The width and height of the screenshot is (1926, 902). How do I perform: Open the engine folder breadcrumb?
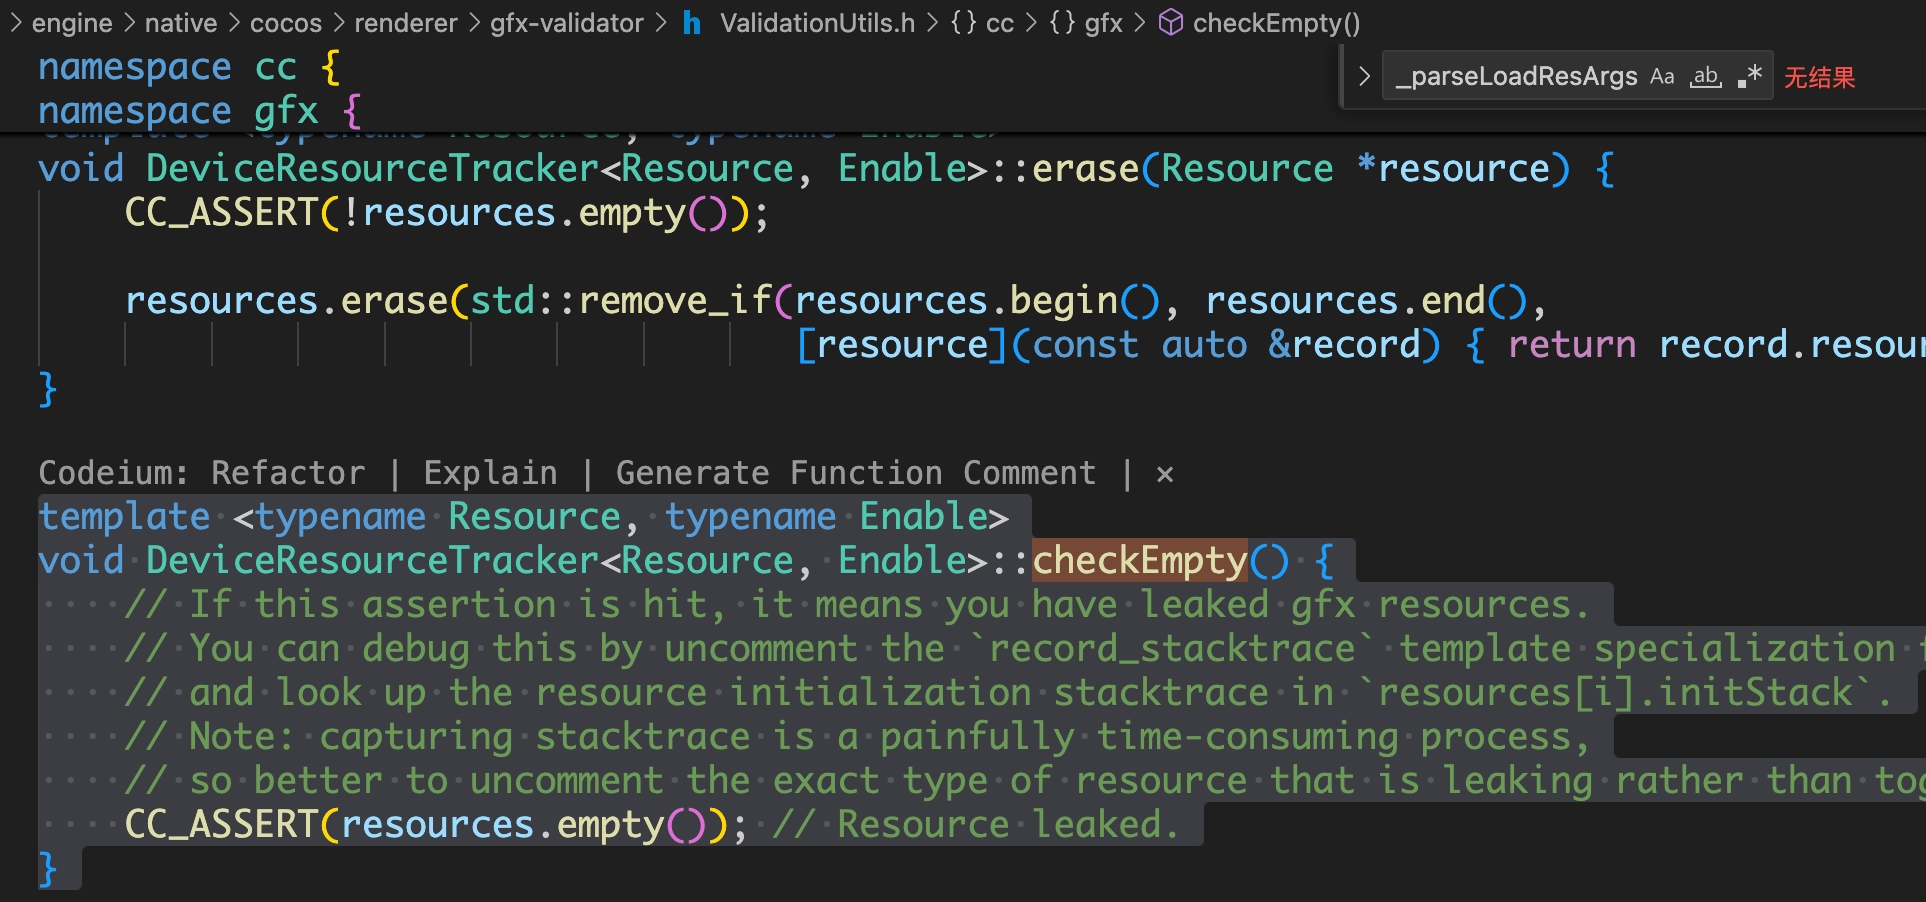pos(72,23)
